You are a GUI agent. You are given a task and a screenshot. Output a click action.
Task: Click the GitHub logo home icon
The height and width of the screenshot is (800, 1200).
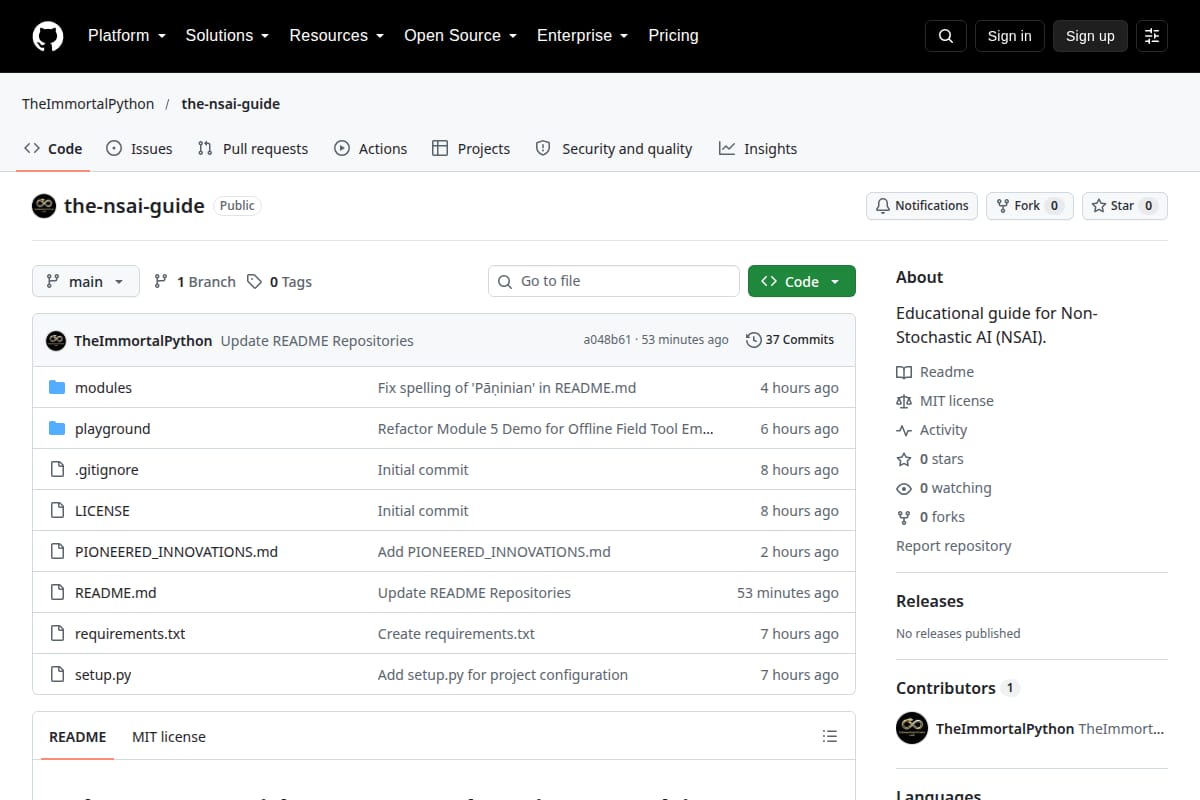[x=48, y=36]
